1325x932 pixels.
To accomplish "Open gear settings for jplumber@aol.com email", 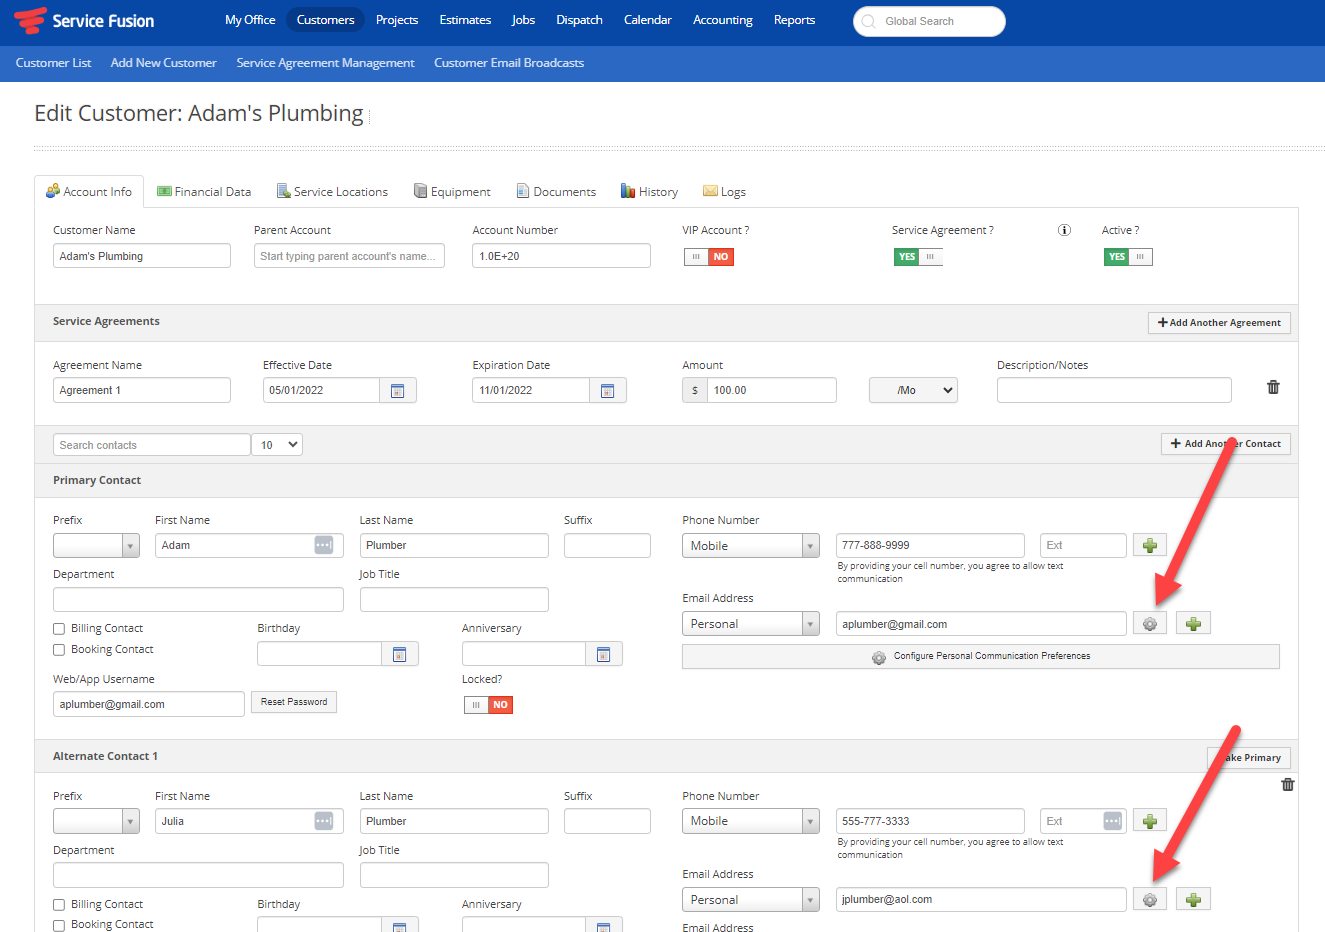I will pyautogui.click(x=1150, y=899).
